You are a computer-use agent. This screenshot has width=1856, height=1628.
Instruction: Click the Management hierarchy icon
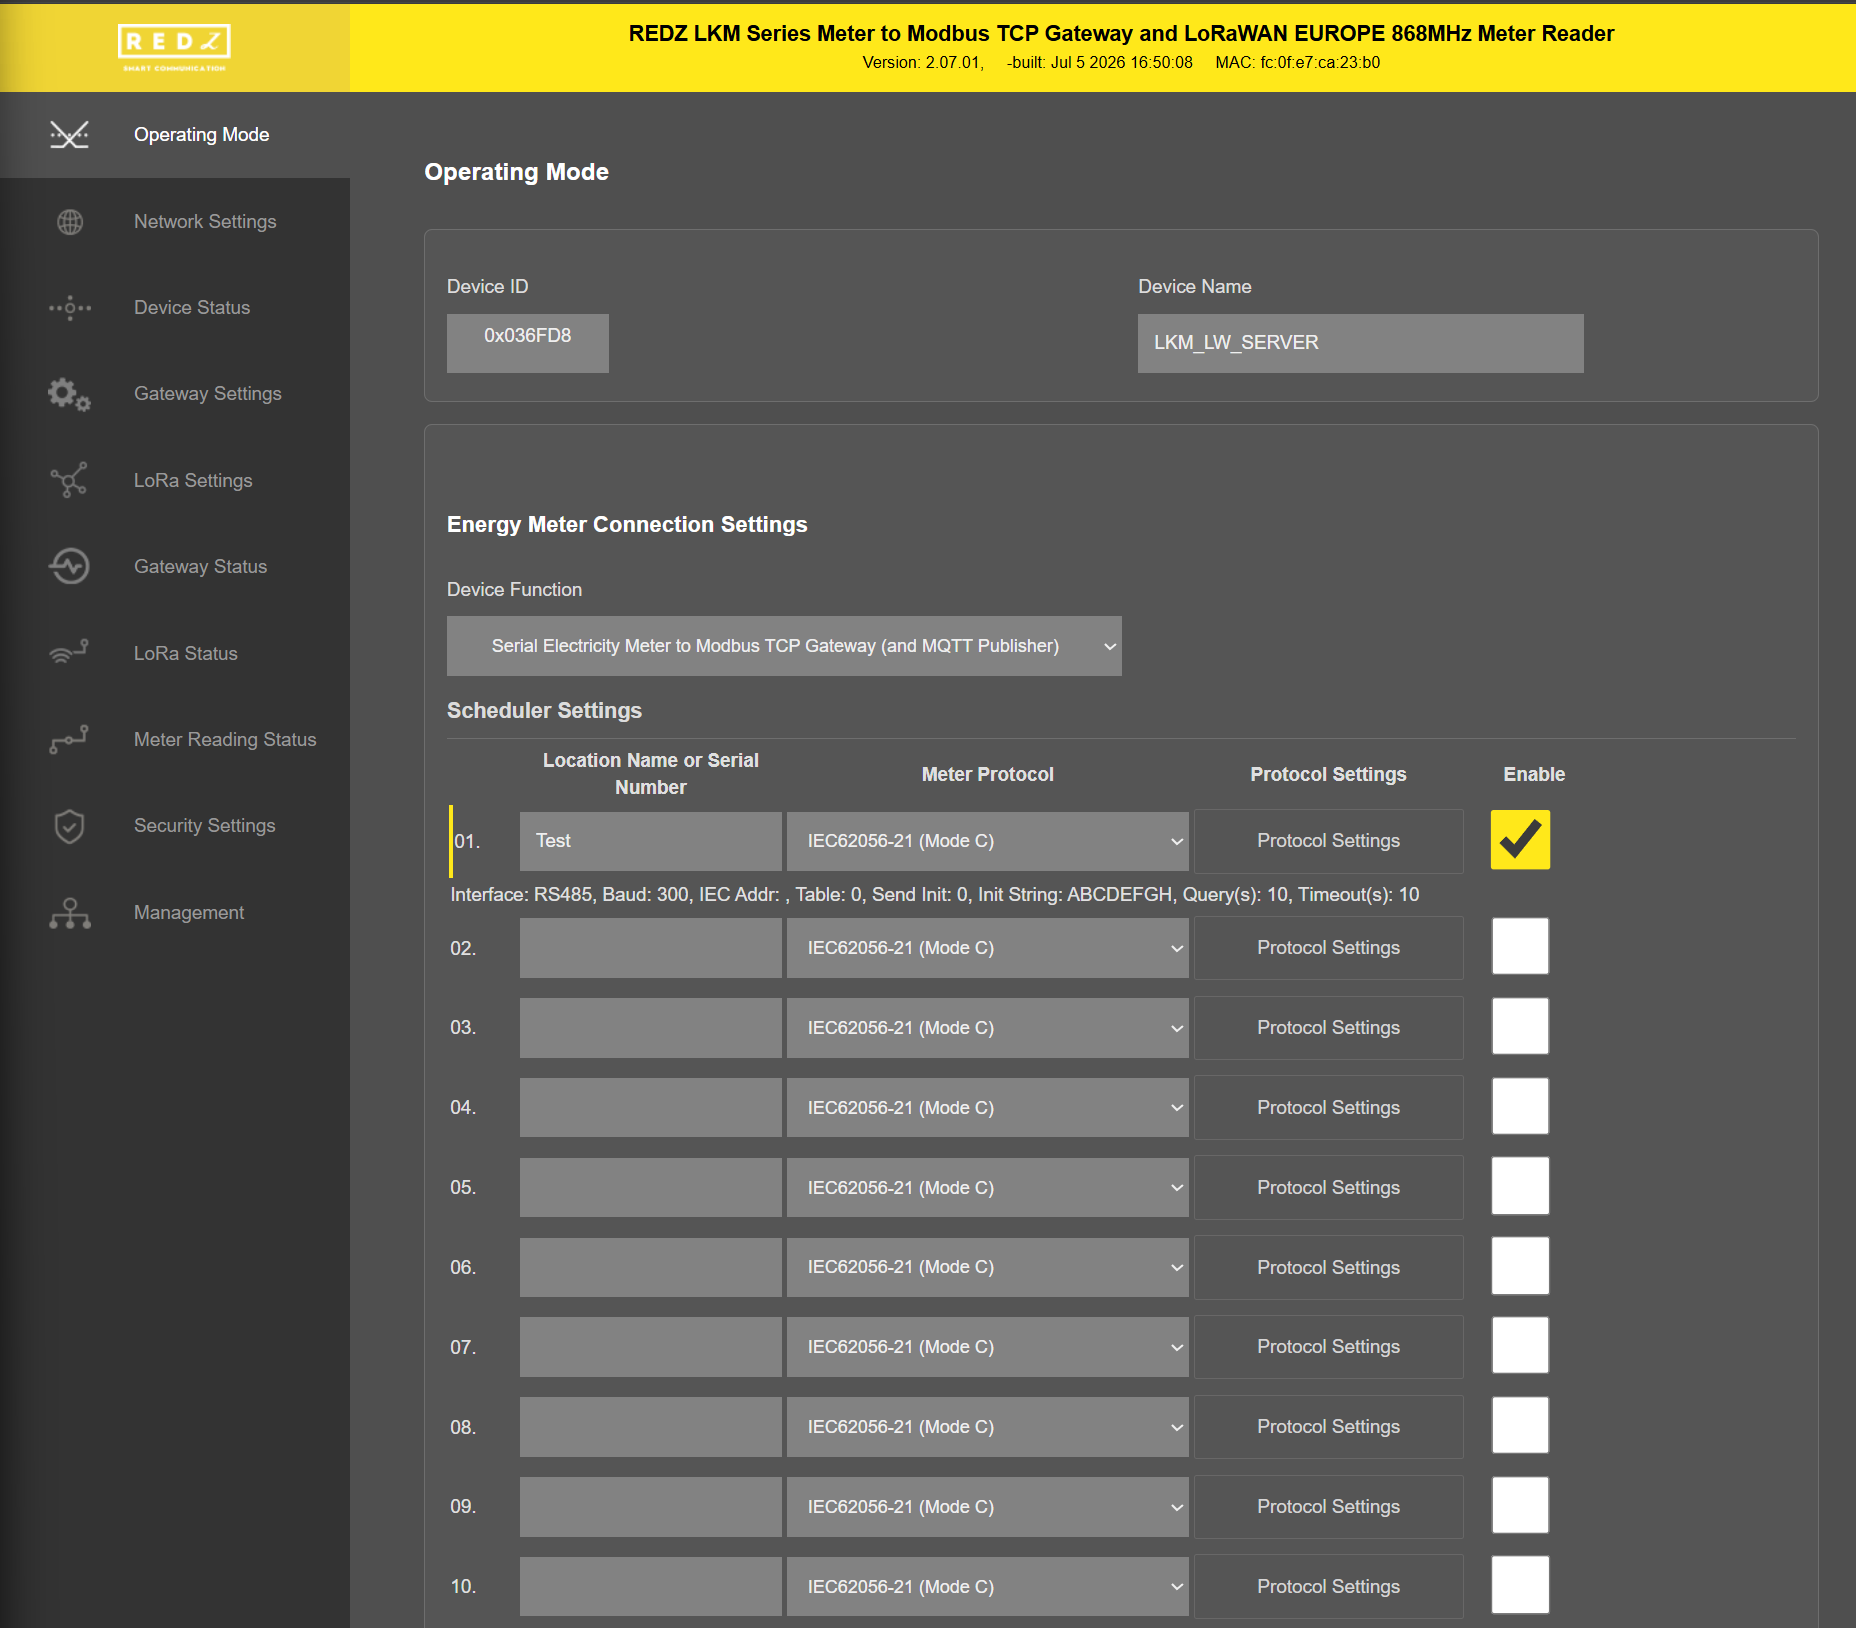point(69,912)
